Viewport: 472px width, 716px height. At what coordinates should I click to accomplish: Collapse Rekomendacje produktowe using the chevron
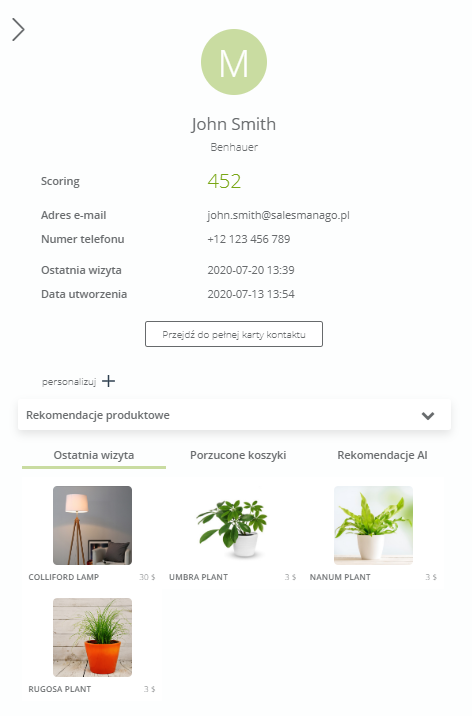(x=428, y=416)
